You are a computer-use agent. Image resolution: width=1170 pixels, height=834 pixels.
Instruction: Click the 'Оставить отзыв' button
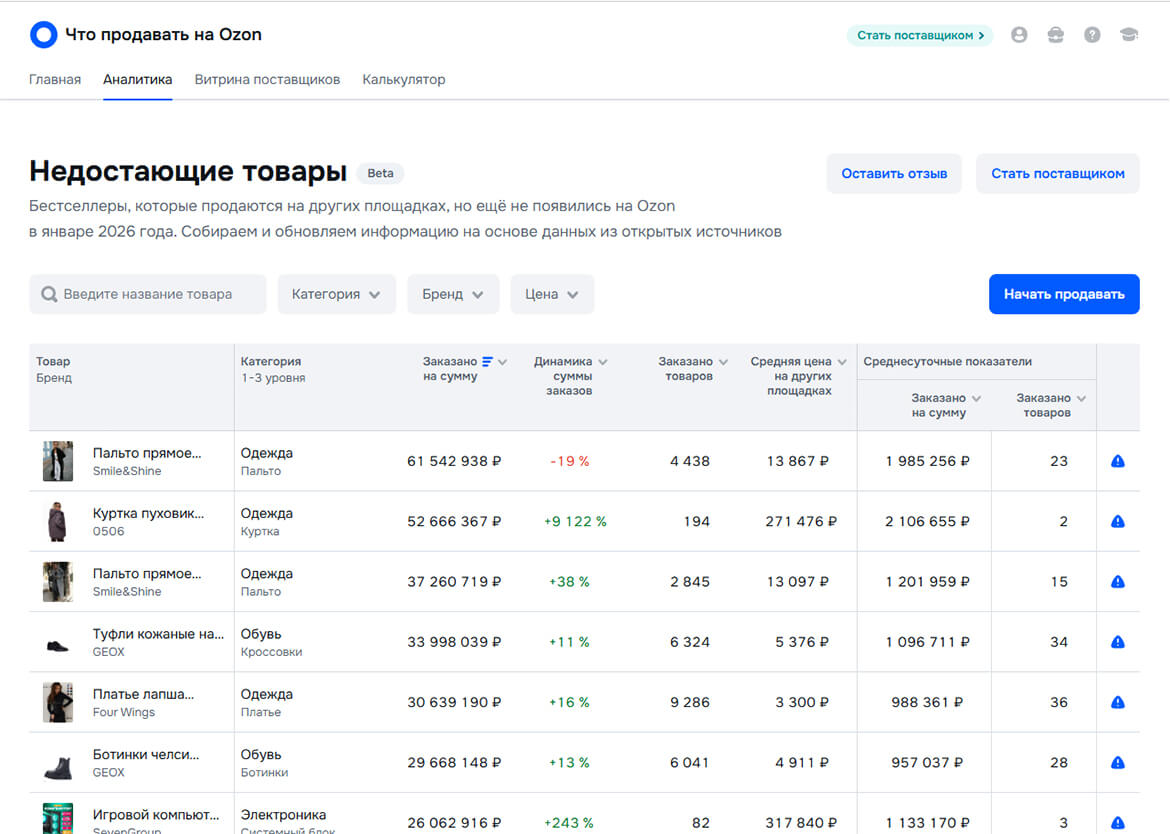[x=893, y=173]
